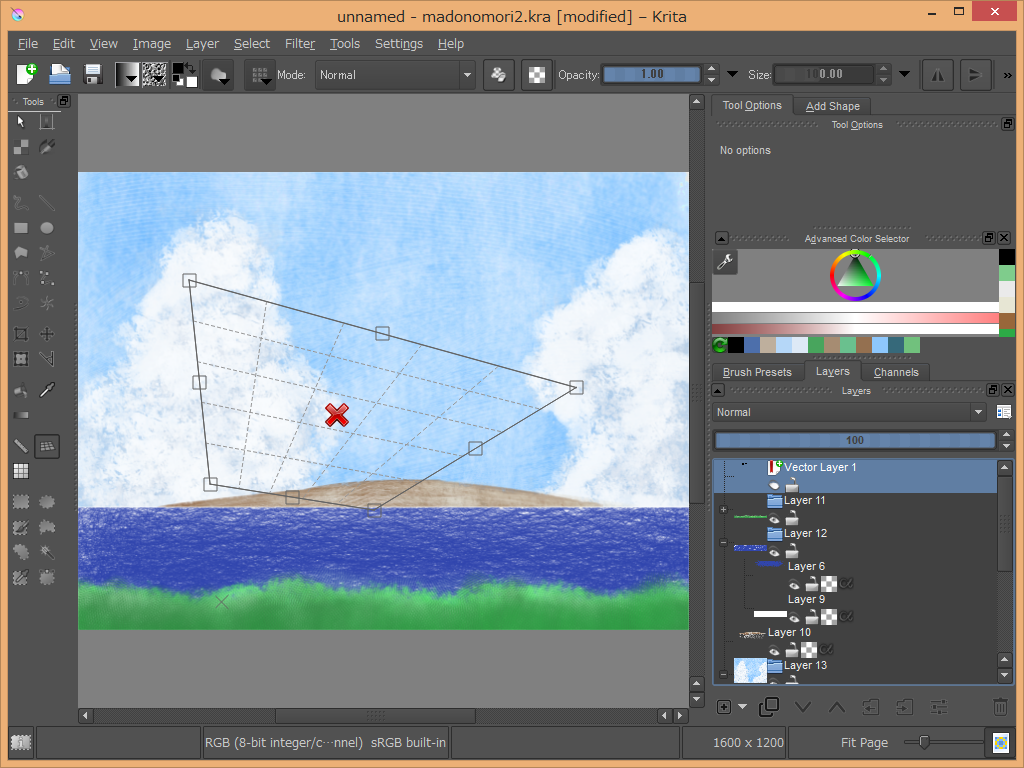Open layer properties sliders icon
1024x768 pixels.
(x=939, y=707)
